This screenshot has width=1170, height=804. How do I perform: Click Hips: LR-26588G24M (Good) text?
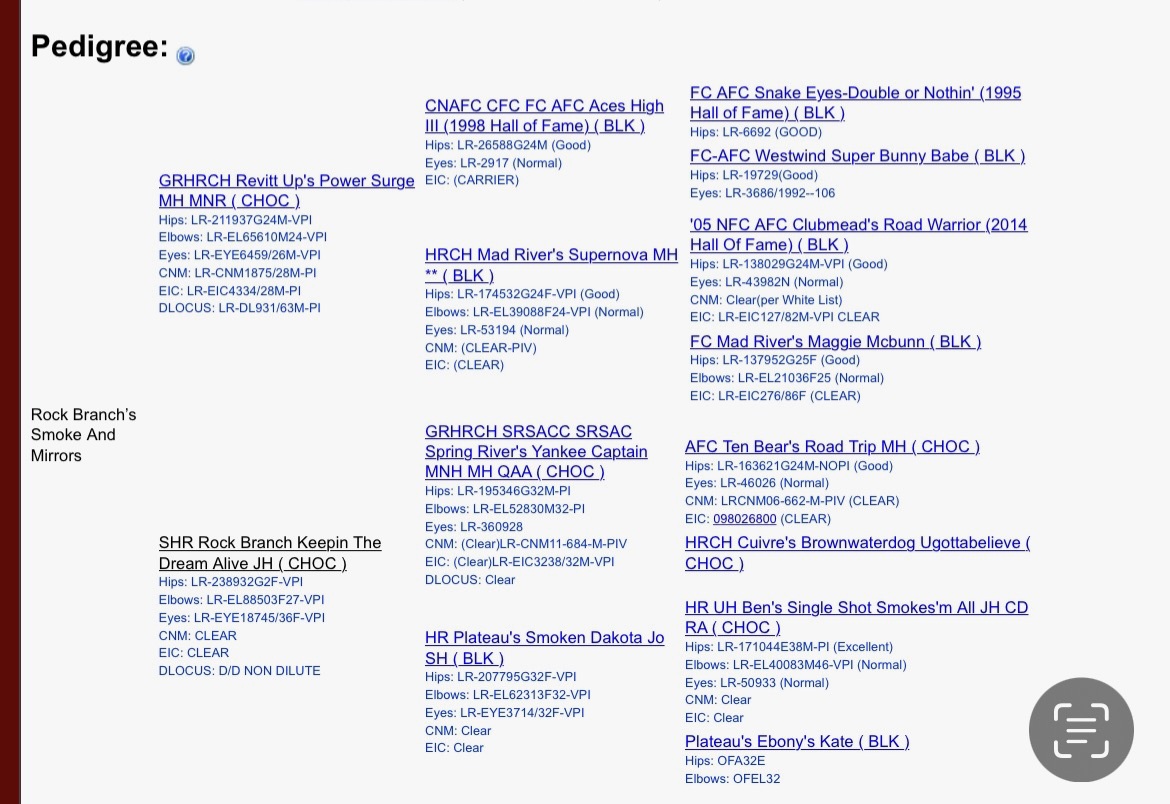coord(507,145)
